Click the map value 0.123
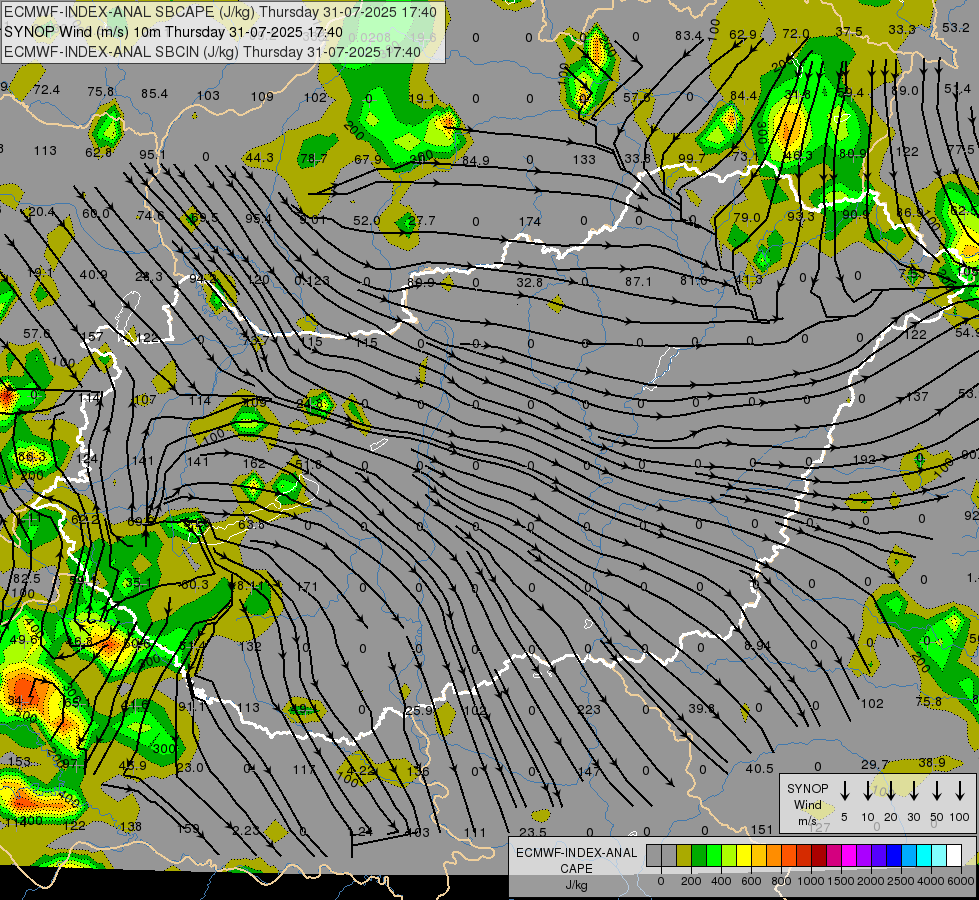 click(312, 281)
